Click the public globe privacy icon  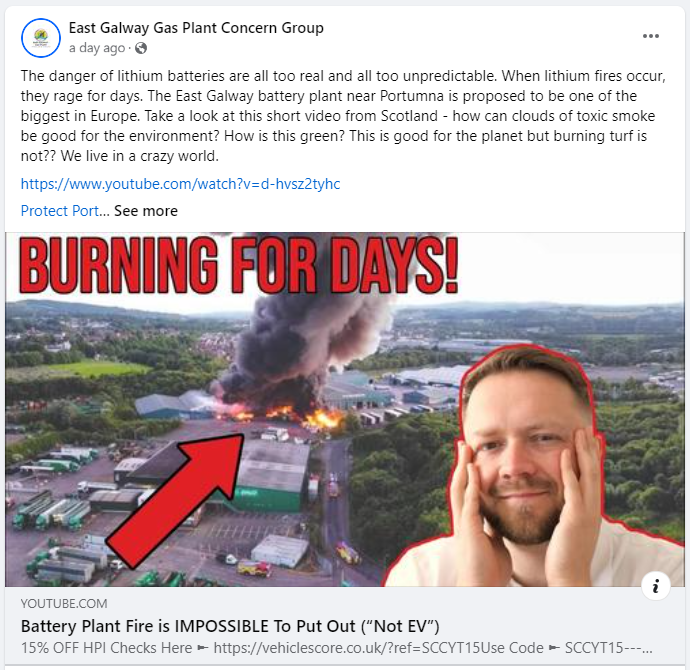pos(141,48)
